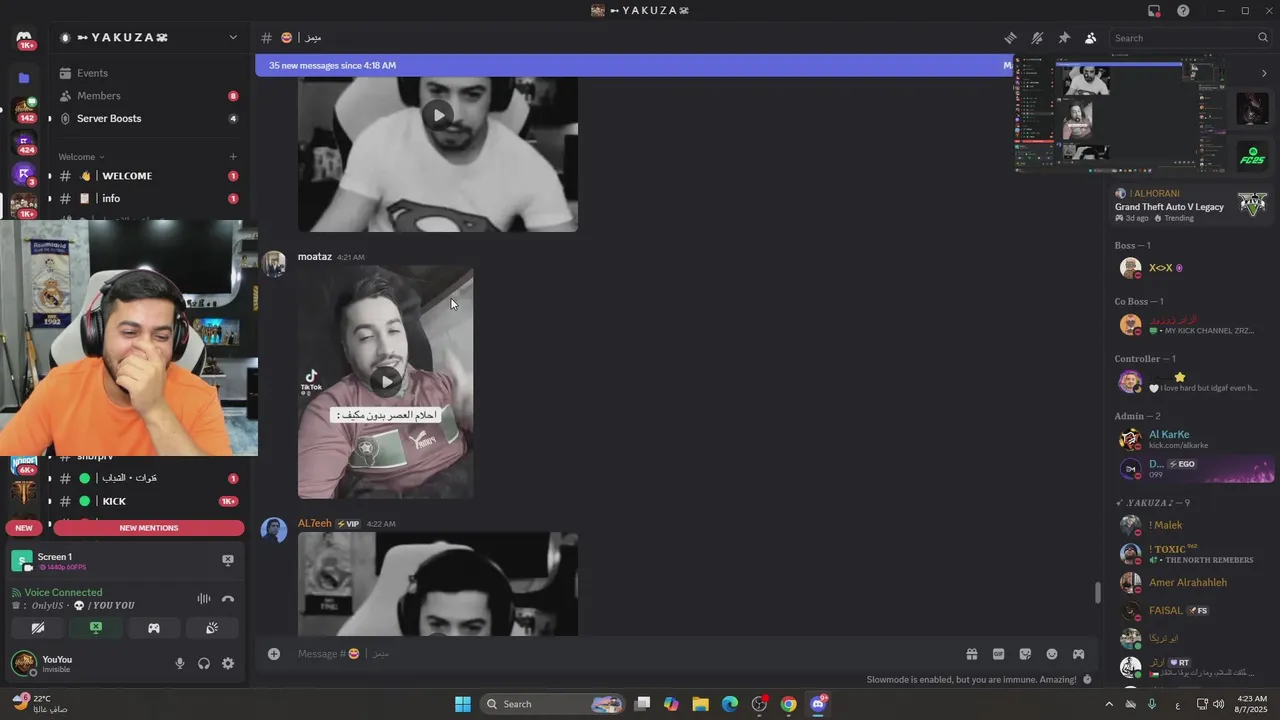
Task: Open ! TOXIC member profile
Action: click(1190, 553)
